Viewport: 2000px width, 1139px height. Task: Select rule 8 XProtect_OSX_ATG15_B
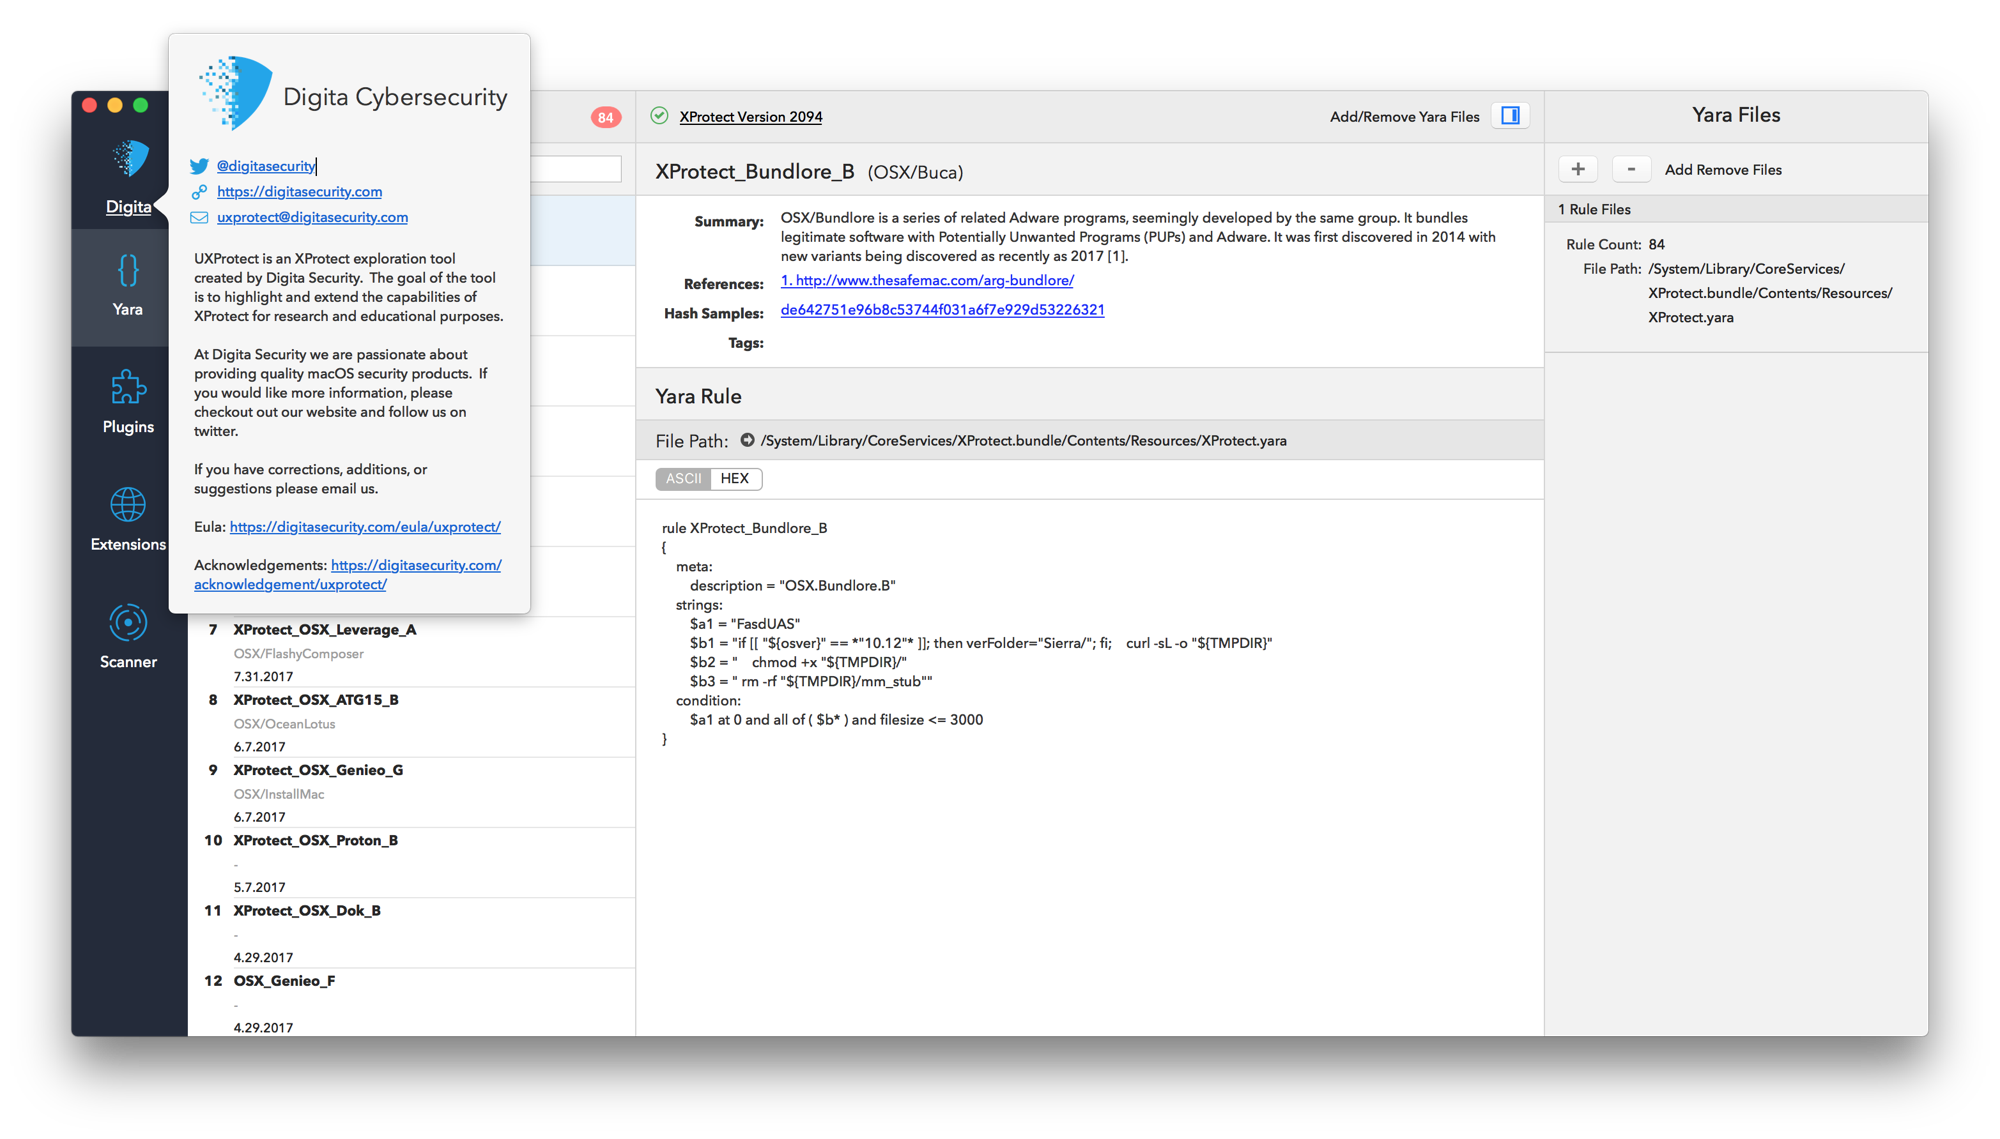click(411, 722)
